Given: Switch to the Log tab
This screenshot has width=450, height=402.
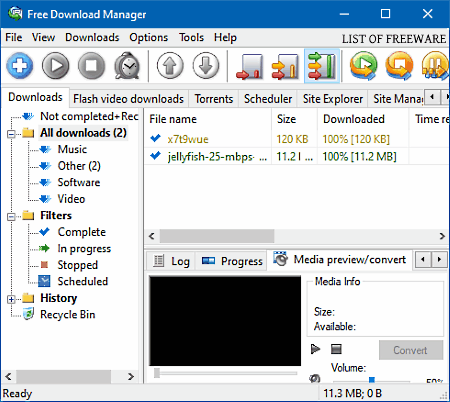Looking at the screenshot, I should click(171, 261).
